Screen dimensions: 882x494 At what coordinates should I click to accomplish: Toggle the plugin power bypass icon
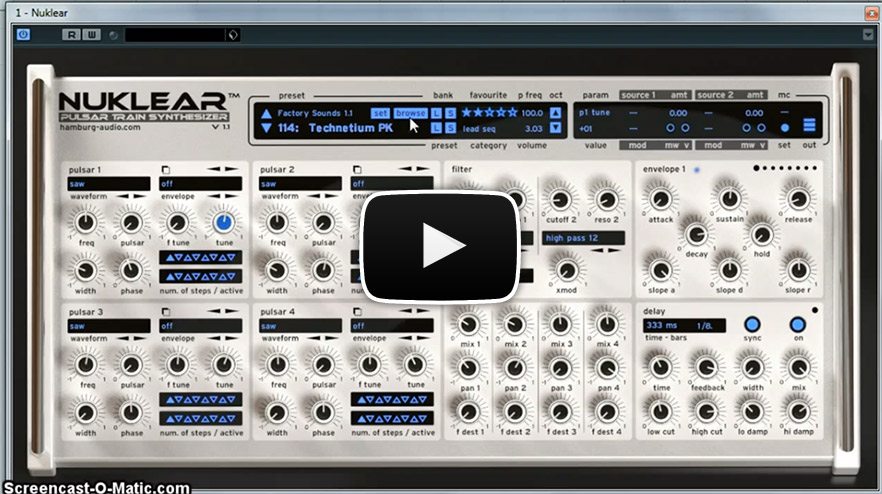24,35
